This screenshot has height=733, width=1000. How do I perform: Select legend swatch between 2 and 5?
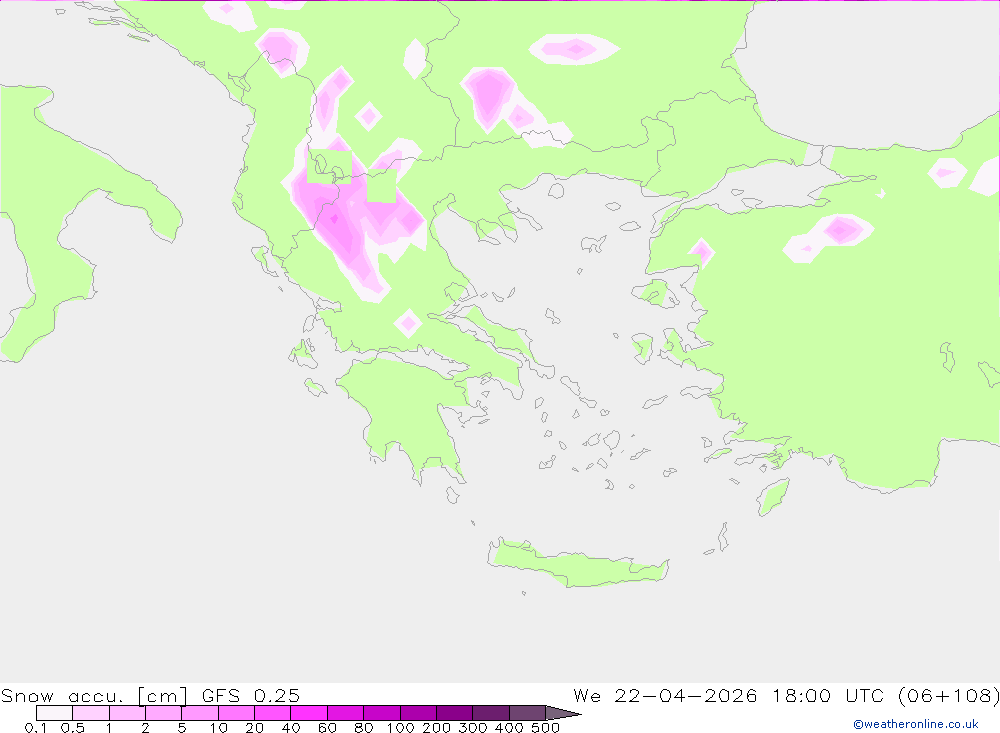[164, 713]
